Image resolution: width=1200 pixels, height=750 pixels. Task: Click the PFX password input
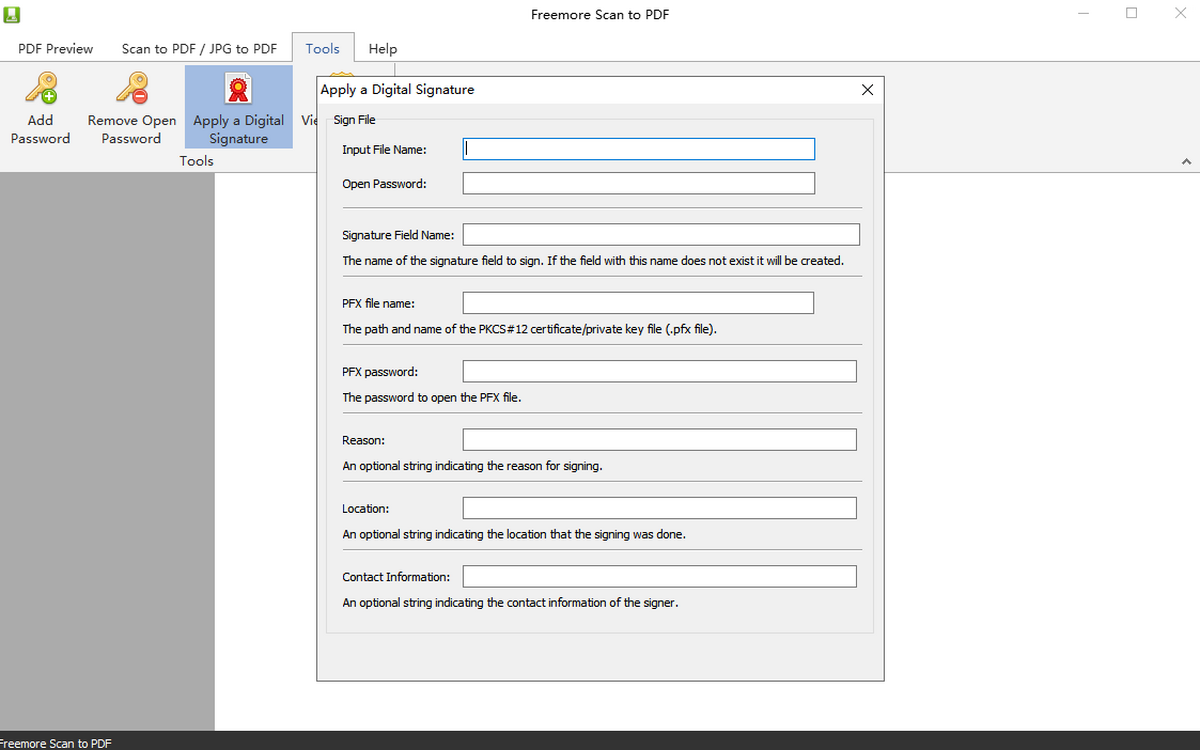(660, 371)
